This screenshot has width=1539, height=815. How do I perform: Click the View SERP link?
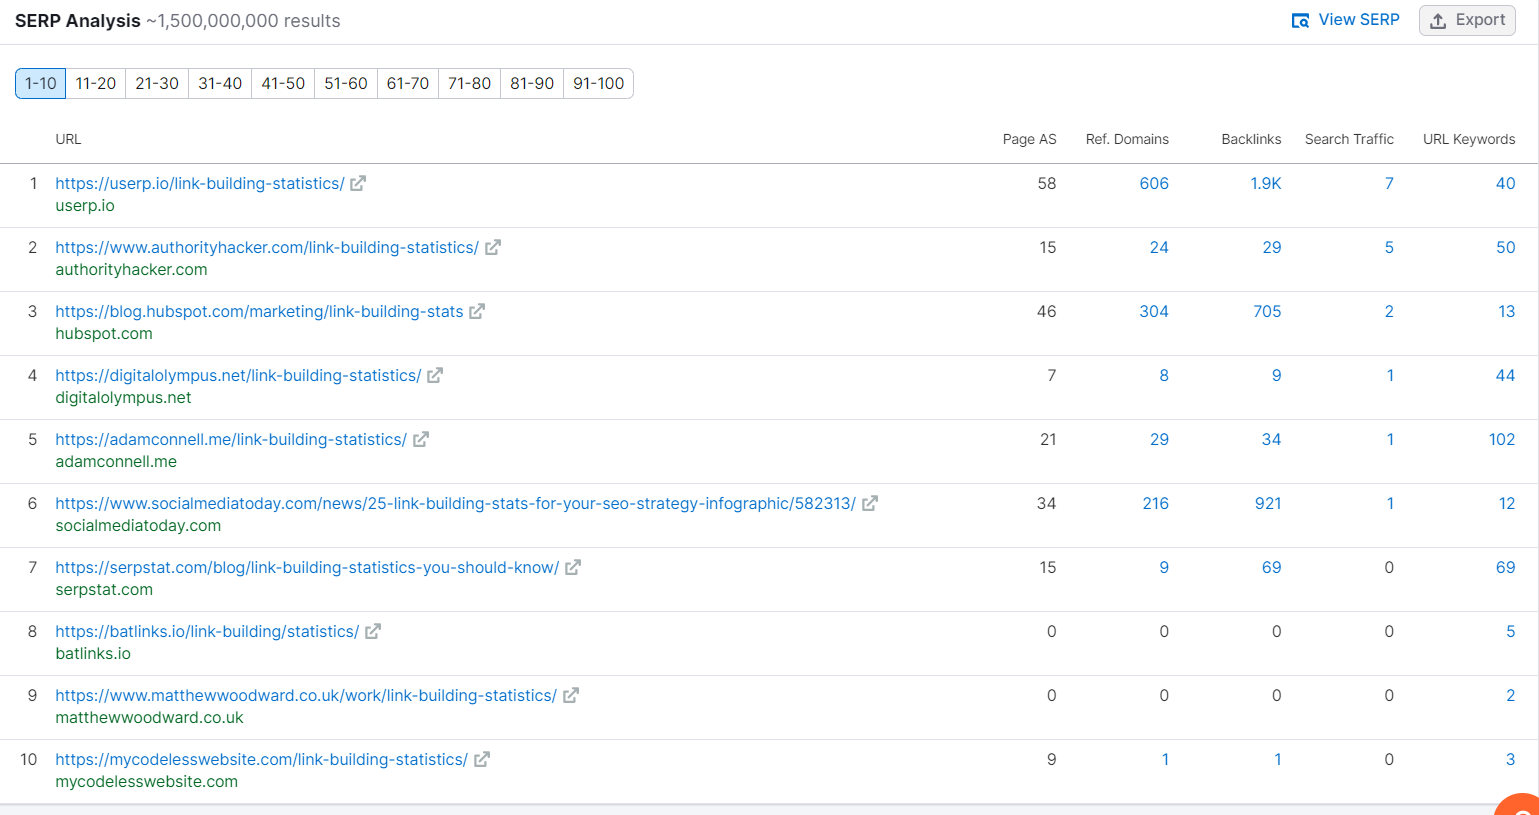1346,20
